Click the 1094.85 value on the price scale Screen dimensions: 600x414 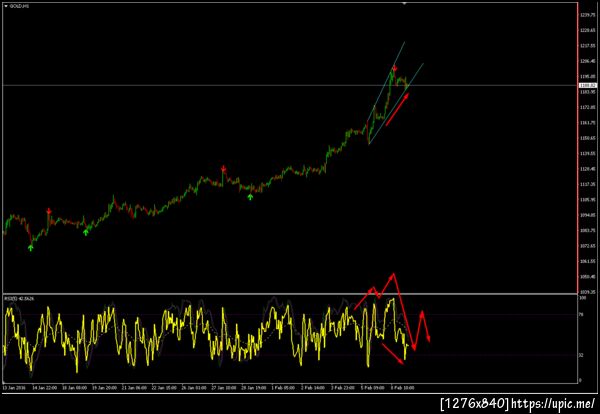[587, 215]
